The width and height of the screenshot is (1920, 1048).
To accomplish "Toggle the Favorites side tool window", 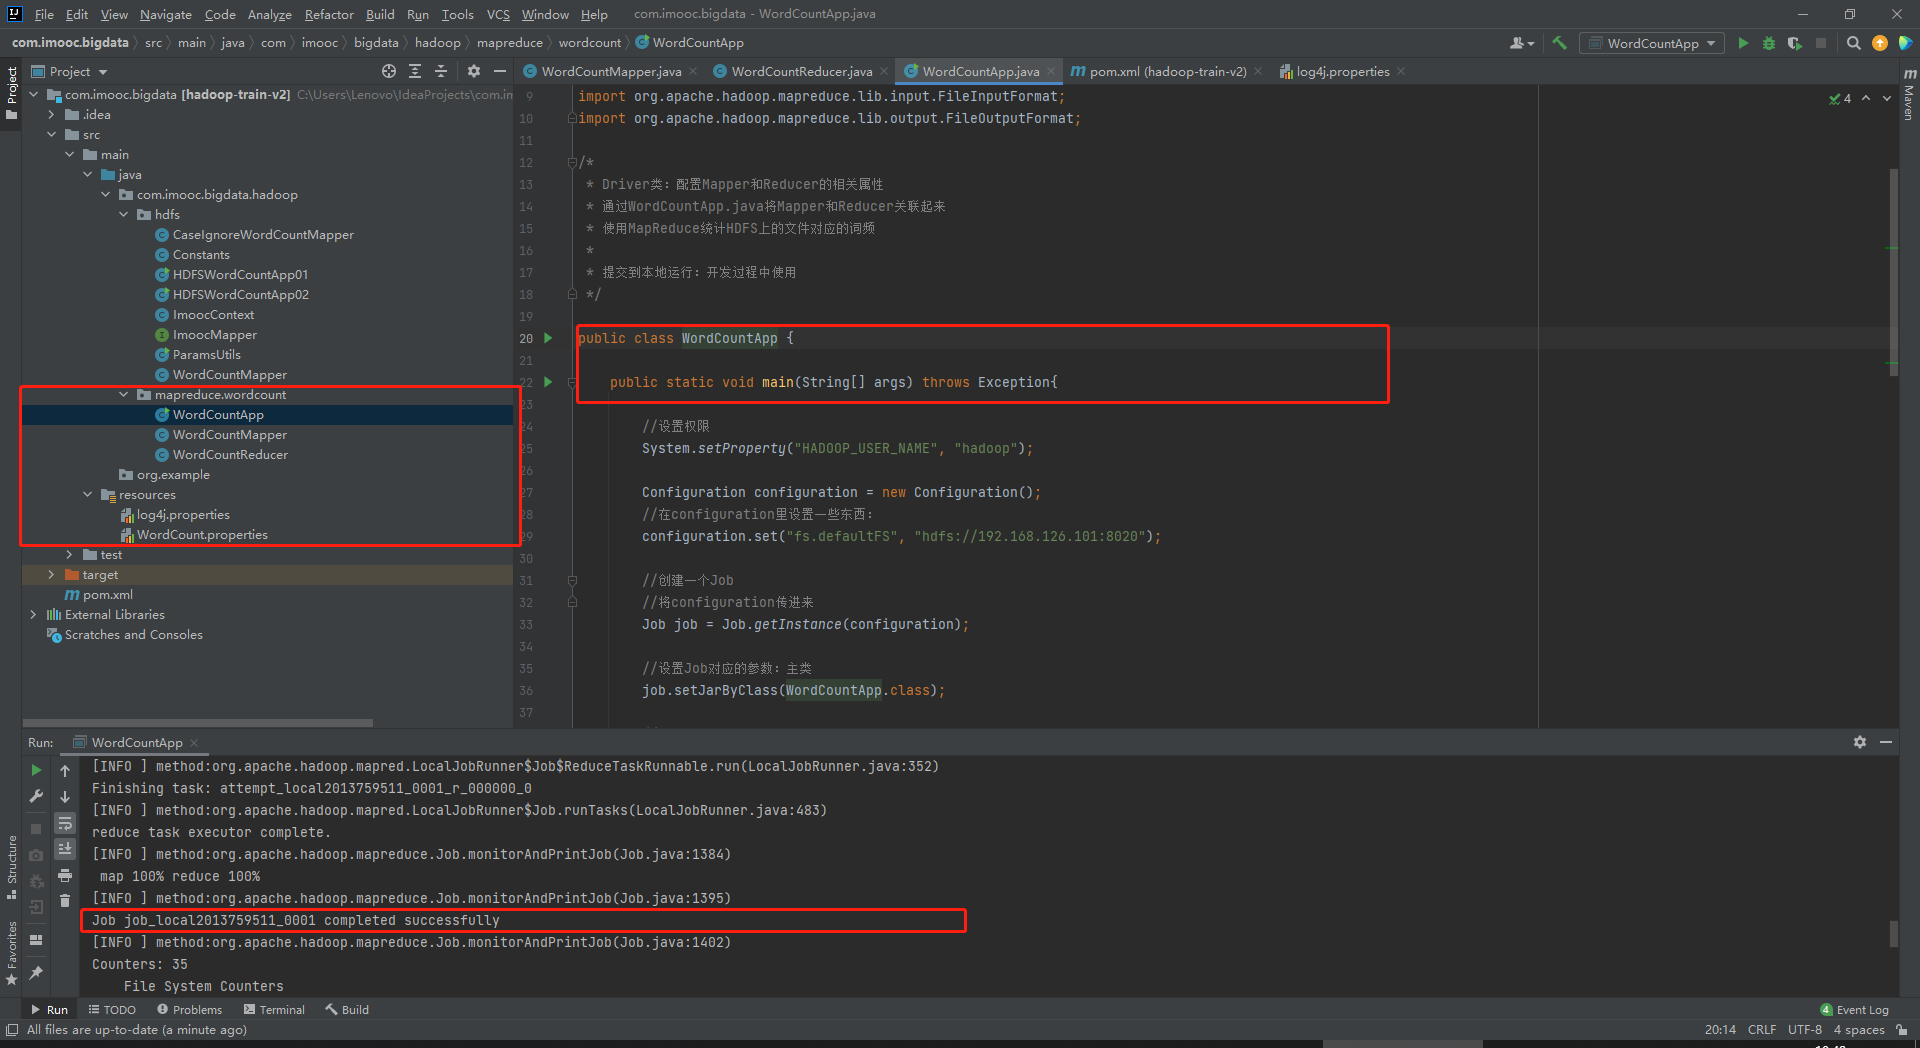I will tap(12, 953).
